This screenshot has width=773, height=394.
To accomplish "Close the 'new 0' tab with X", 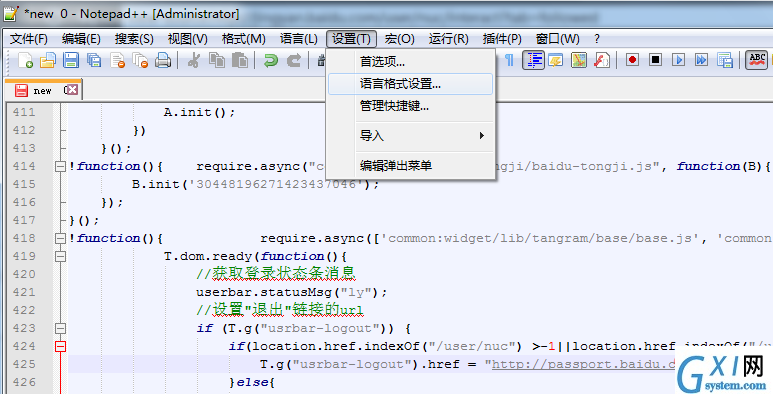I will pos(72,90).
